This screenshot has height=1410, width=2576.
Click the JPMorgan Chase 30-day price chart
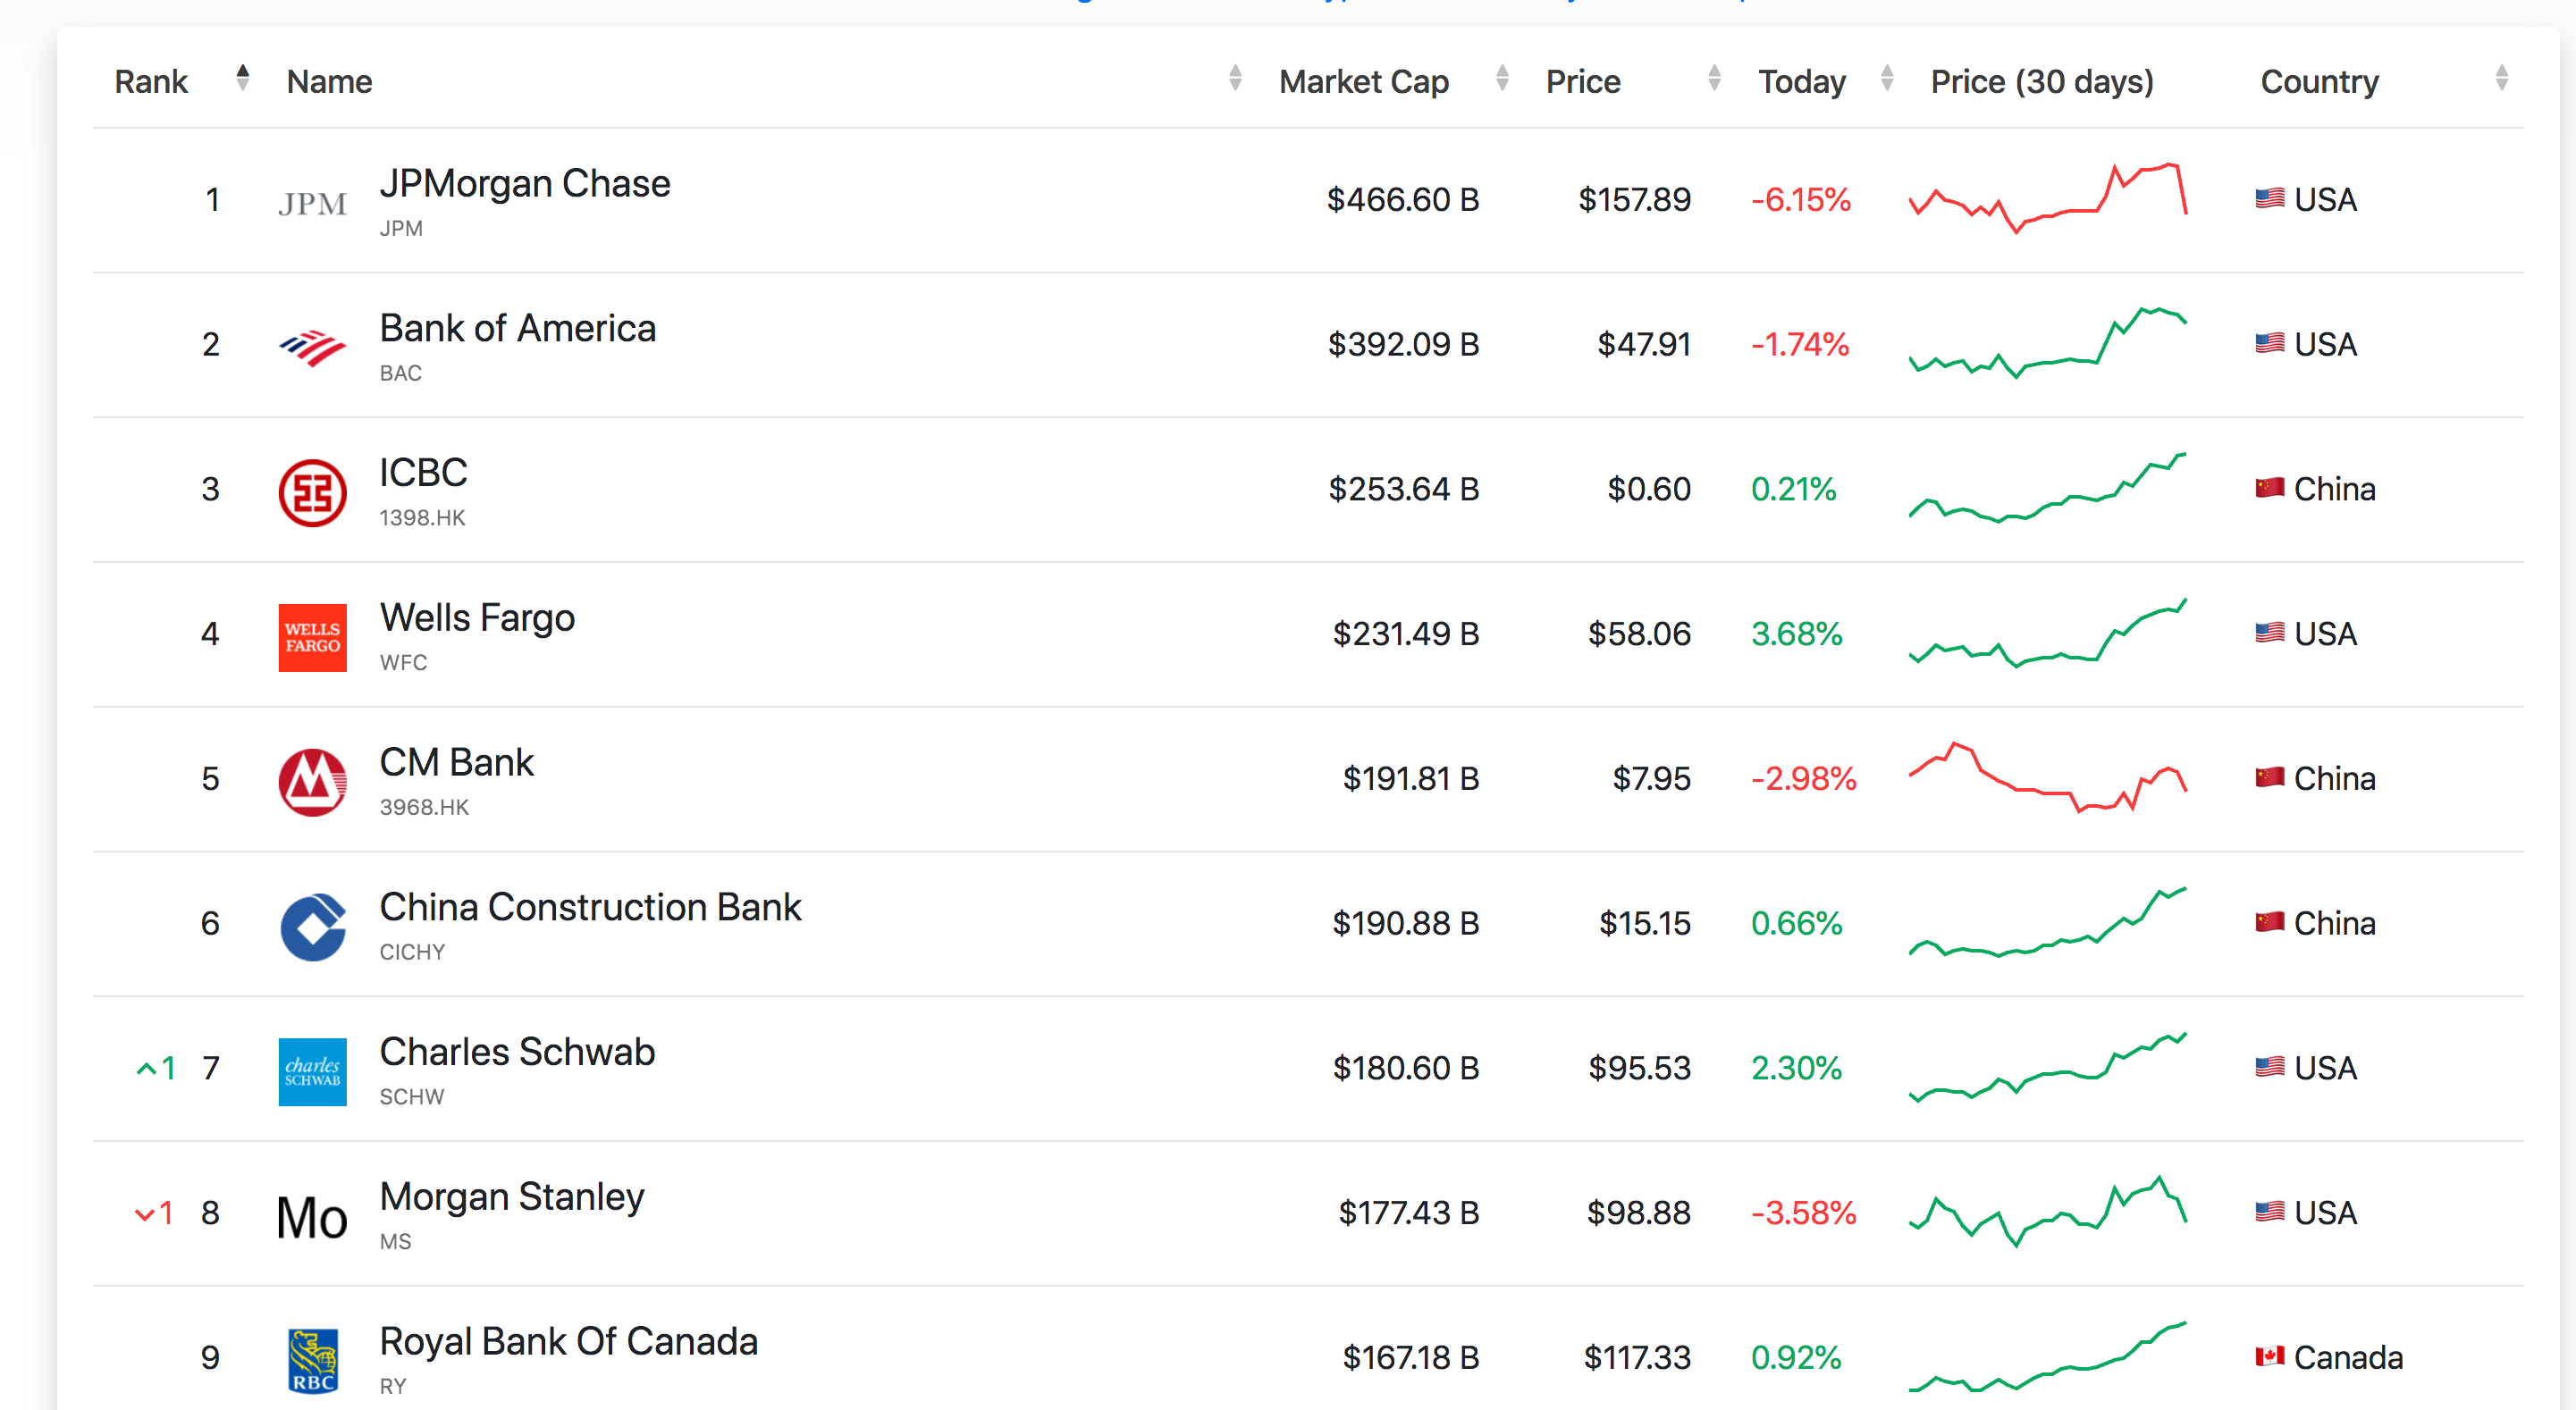coord(2046,198)
